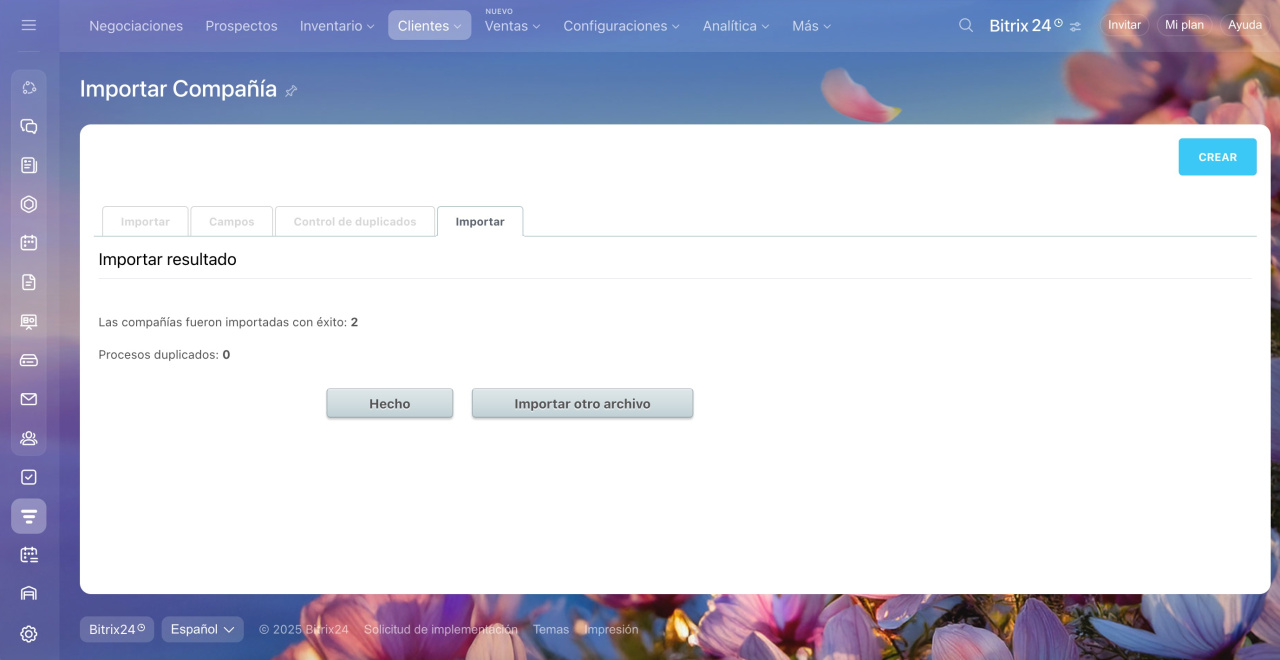Click the Bitrix24 logo in header
The height and width of the screenshot is (660, 1280).
pyautogui.click(x=1026, y=25)
